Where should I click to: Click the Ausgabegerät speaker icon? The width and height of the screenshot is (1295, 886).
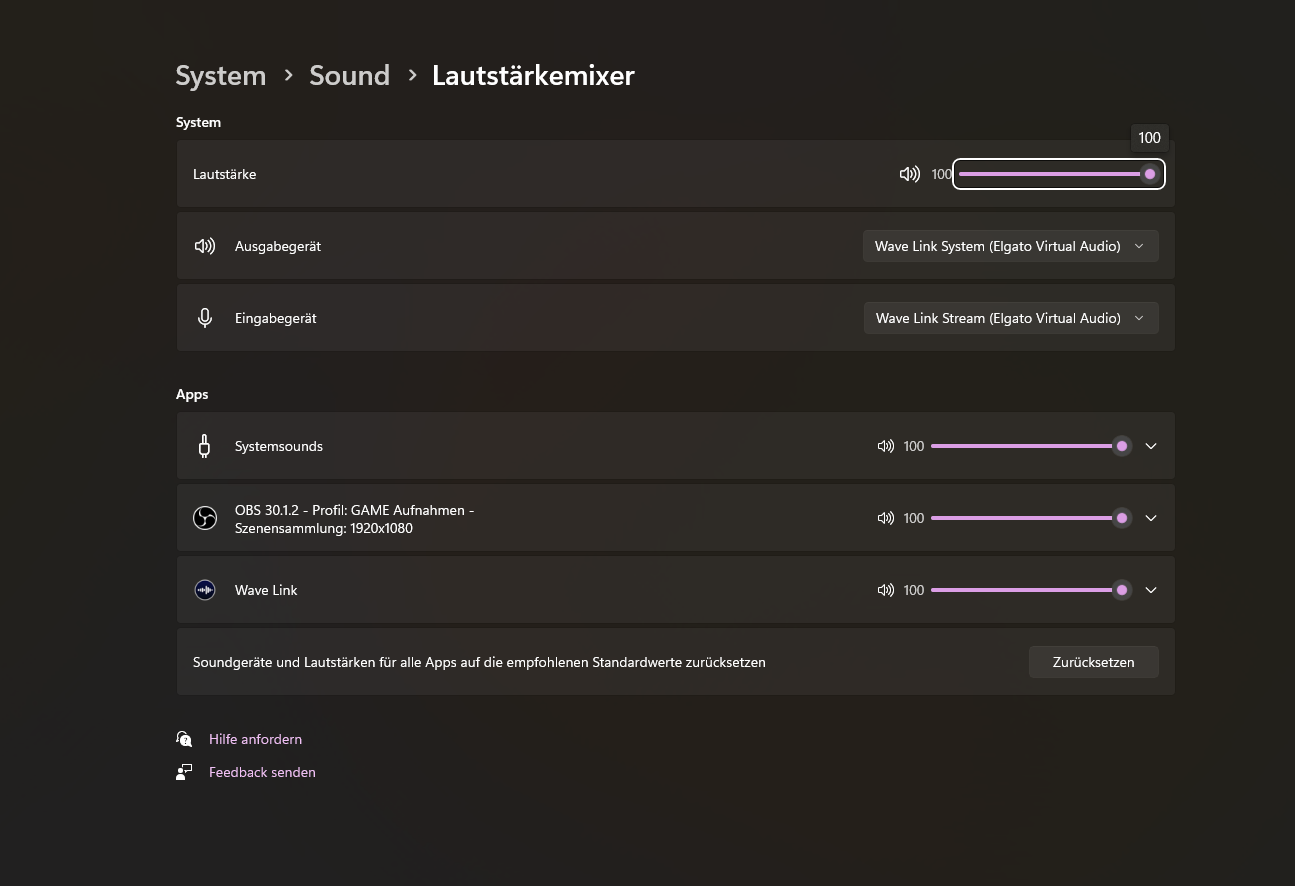click(205, 246)
